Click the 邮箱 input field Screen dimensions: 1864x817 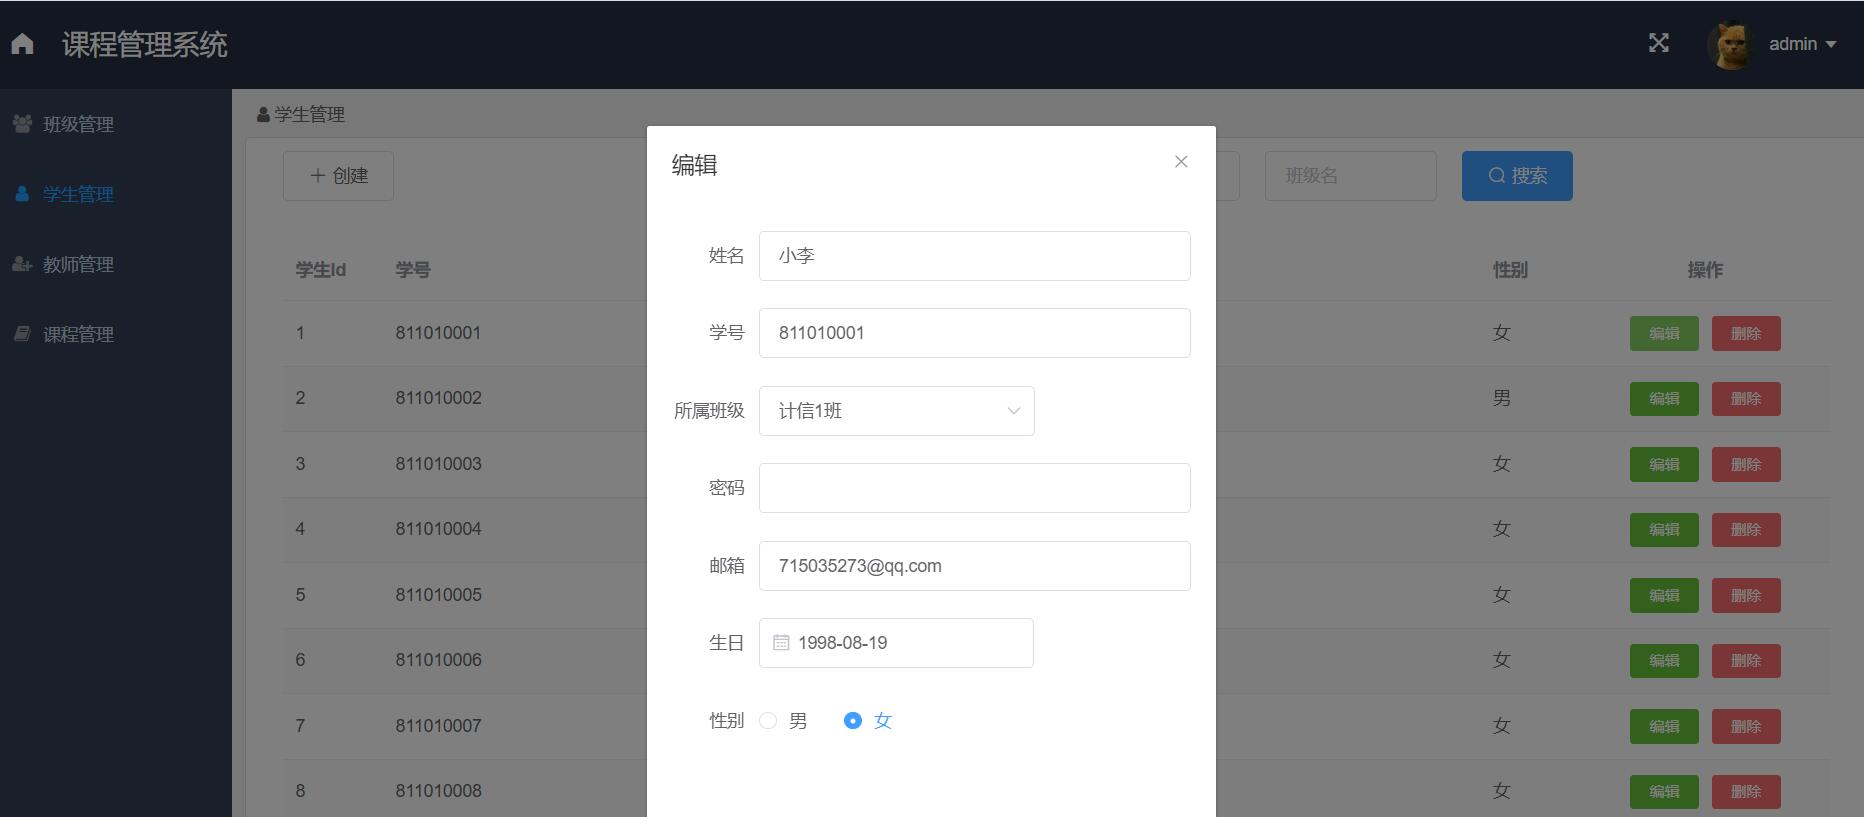[x=975, y=566]
